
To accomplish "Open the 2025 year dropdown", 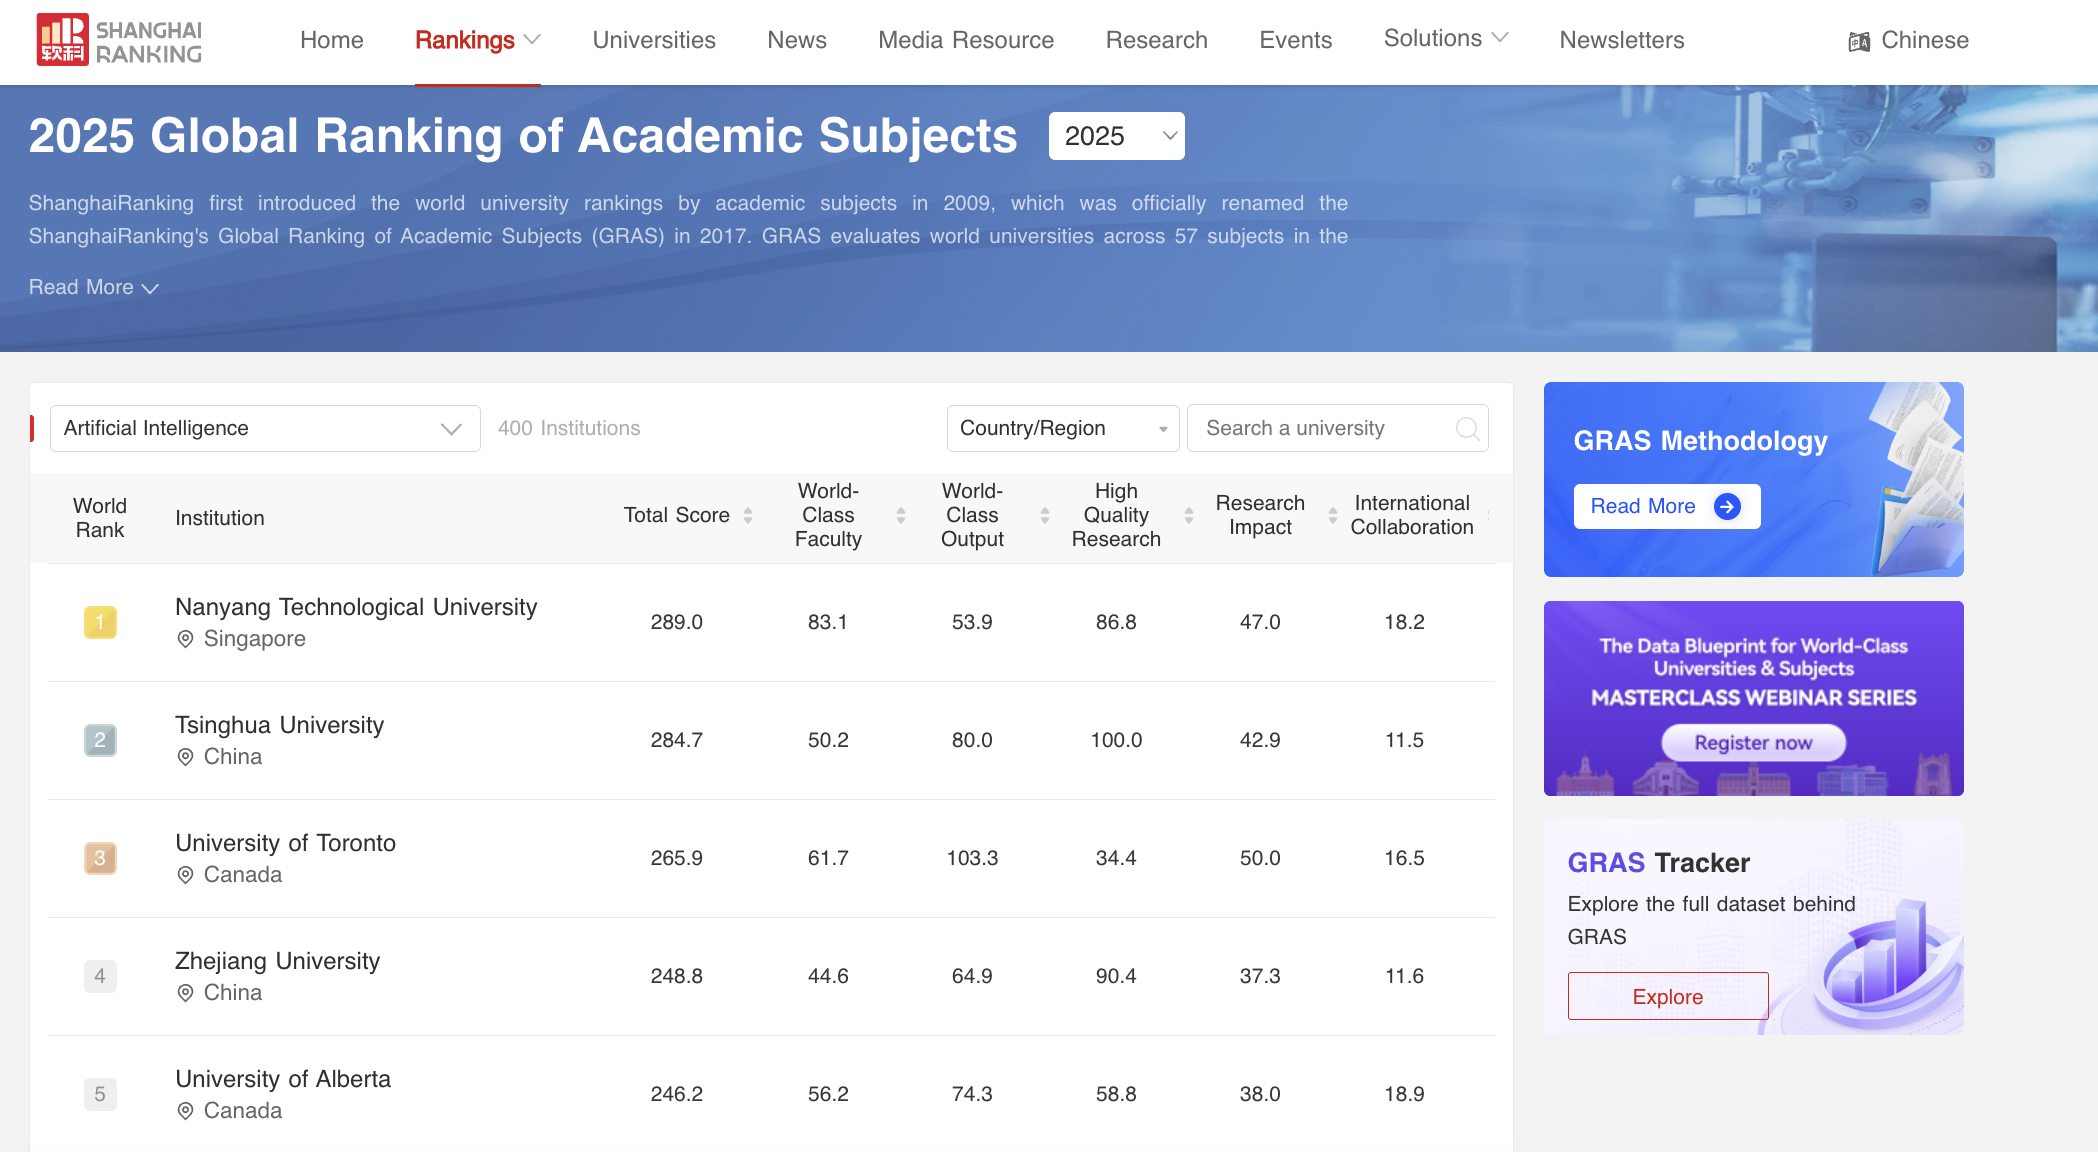I will (x=1116, y=136).
